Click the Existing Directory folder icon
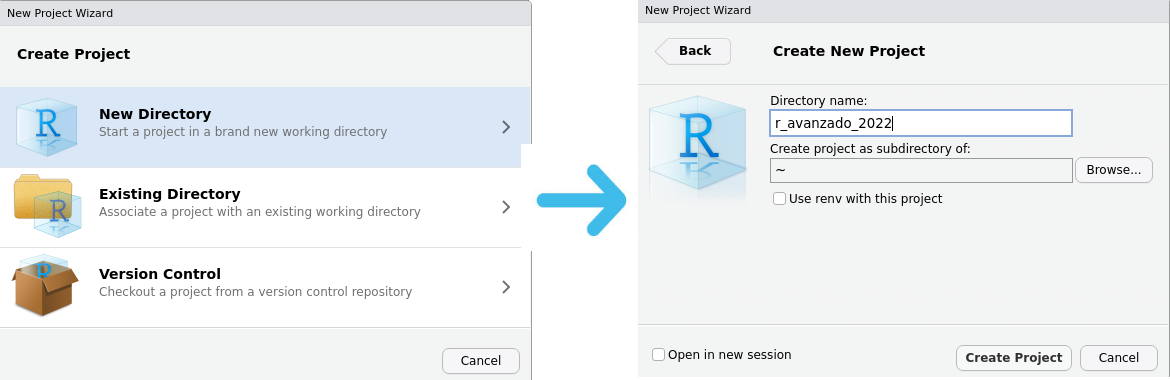 [47, 205]
